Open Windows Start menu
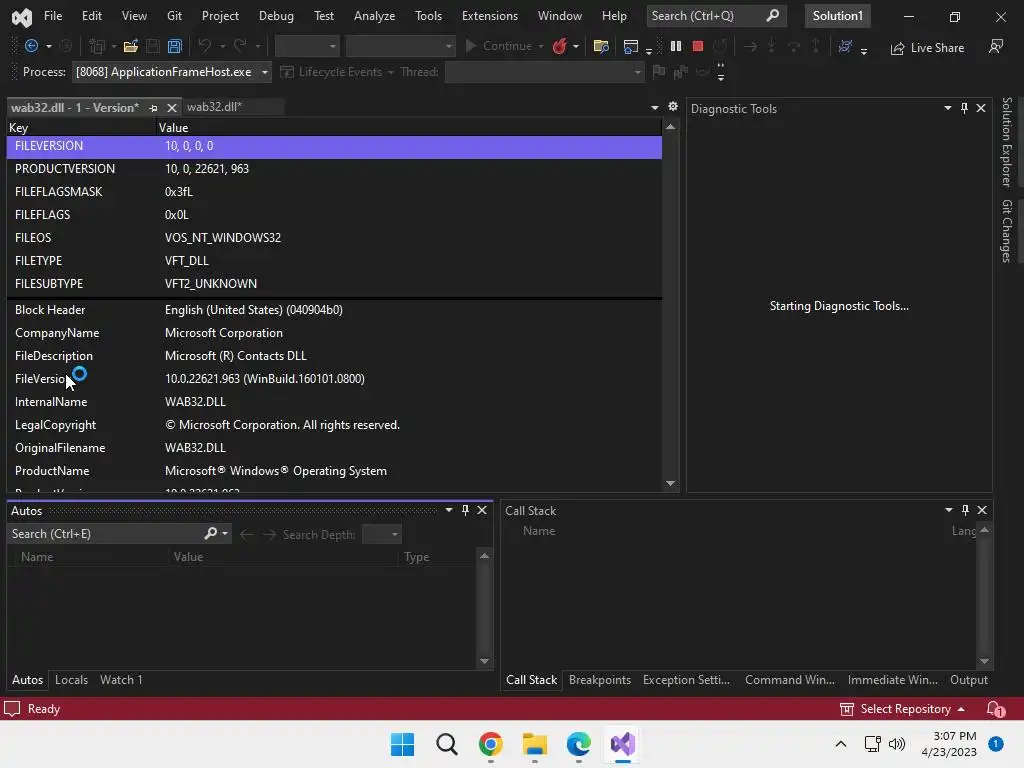 (x=402, y=744)
